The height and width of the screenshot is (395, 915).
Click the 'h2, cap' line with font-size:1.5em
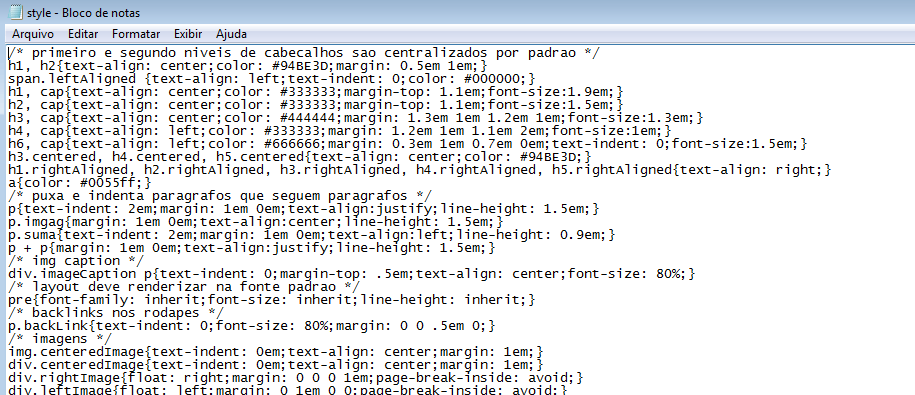click(316, 105)
